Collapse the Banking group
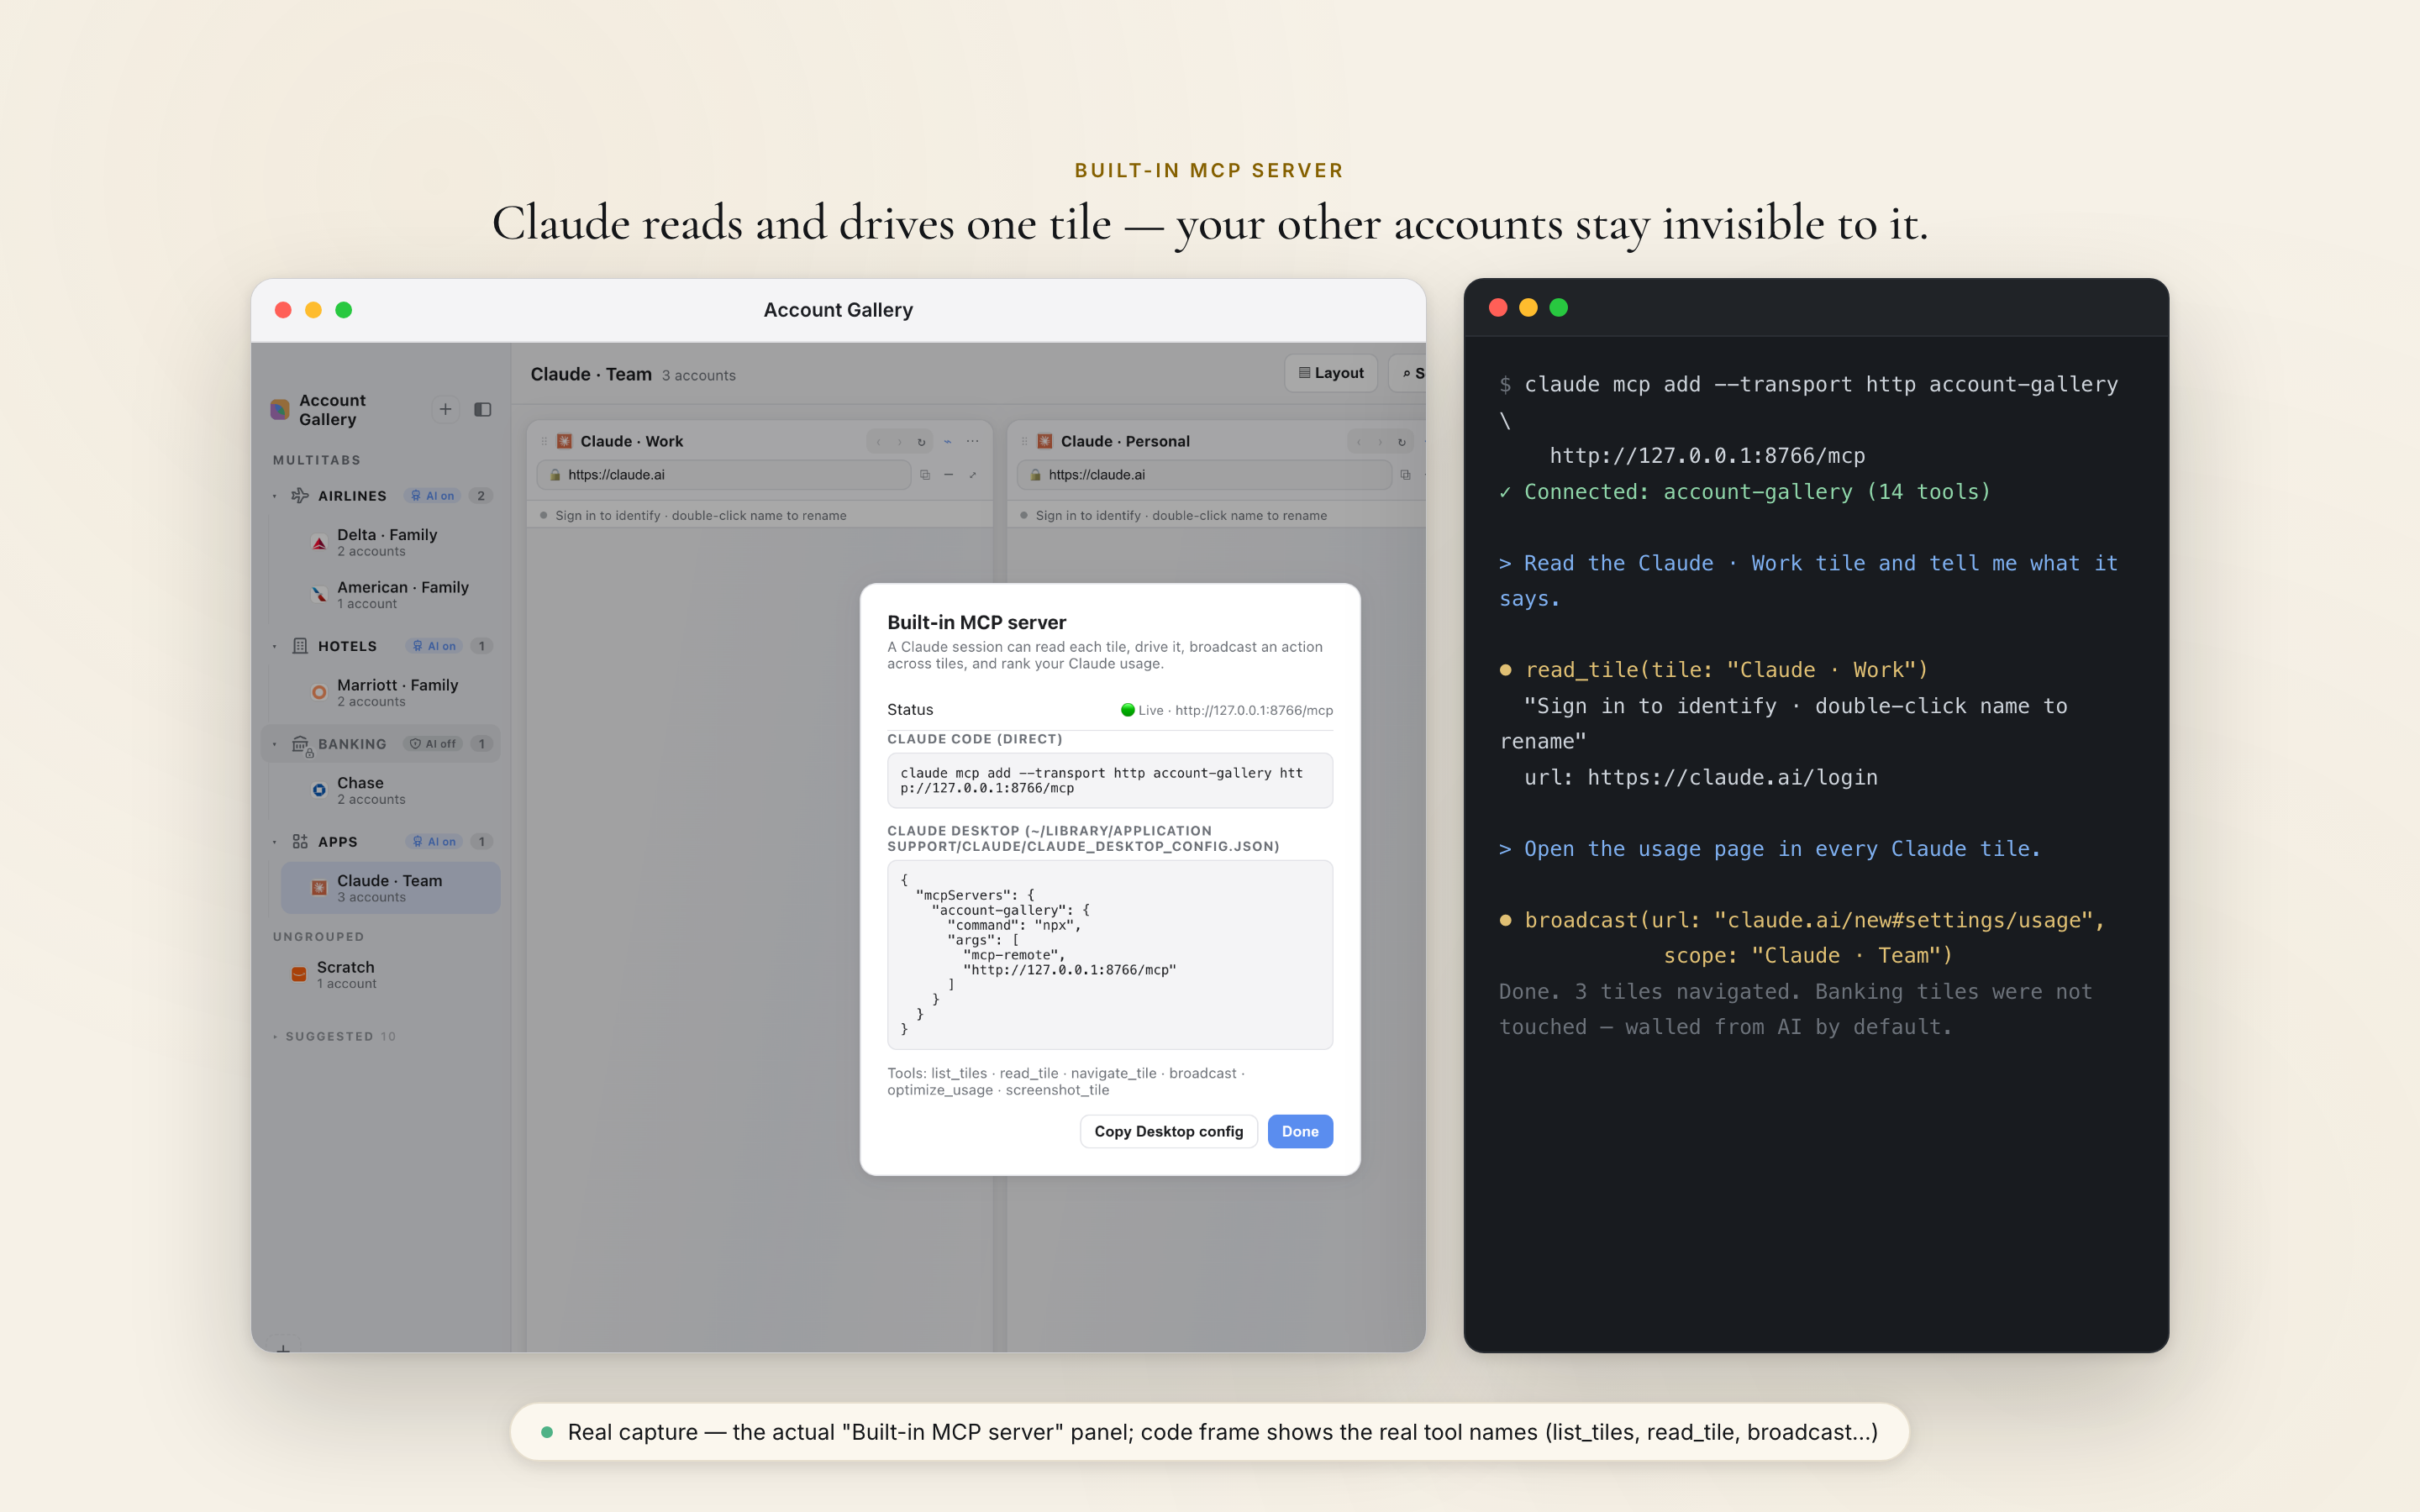This screenshot has width=2420, height=1512. (275, 744)
